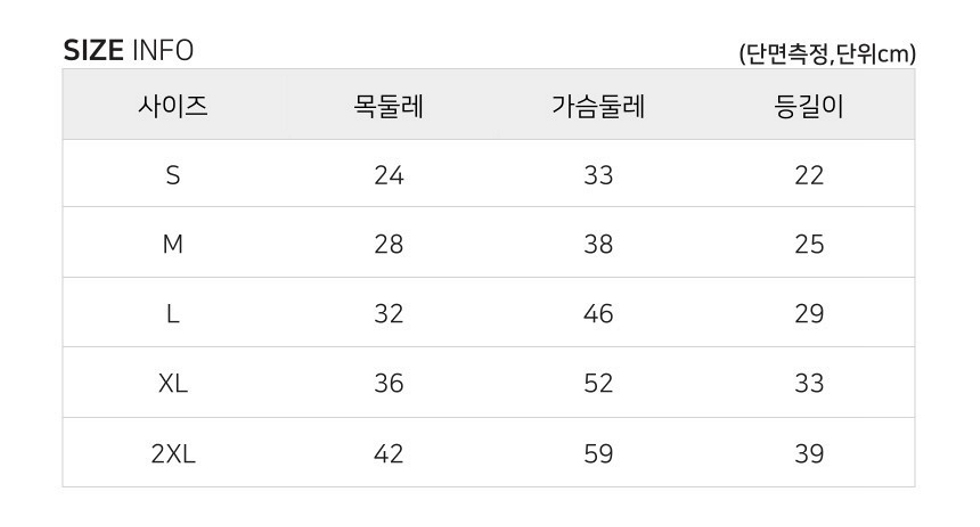The image size is (980, 527).
Task: Click chest value 46 for size L
Action: coord(598,313)
